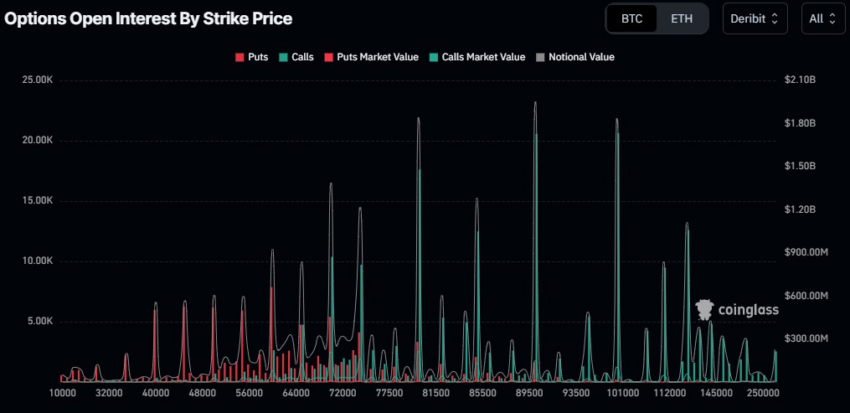Hide the Notional Value series label
Screen dimensions: 850x413
pyautogui.click(x=581, y=57)
